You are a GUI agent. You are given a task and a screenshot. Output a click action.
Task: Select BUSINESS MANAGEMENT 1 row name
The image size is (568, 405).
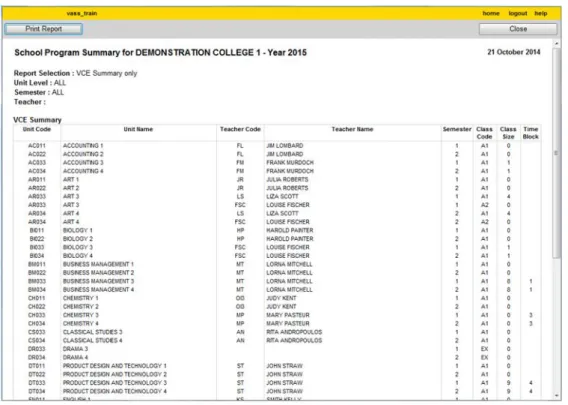click(98, 264)
